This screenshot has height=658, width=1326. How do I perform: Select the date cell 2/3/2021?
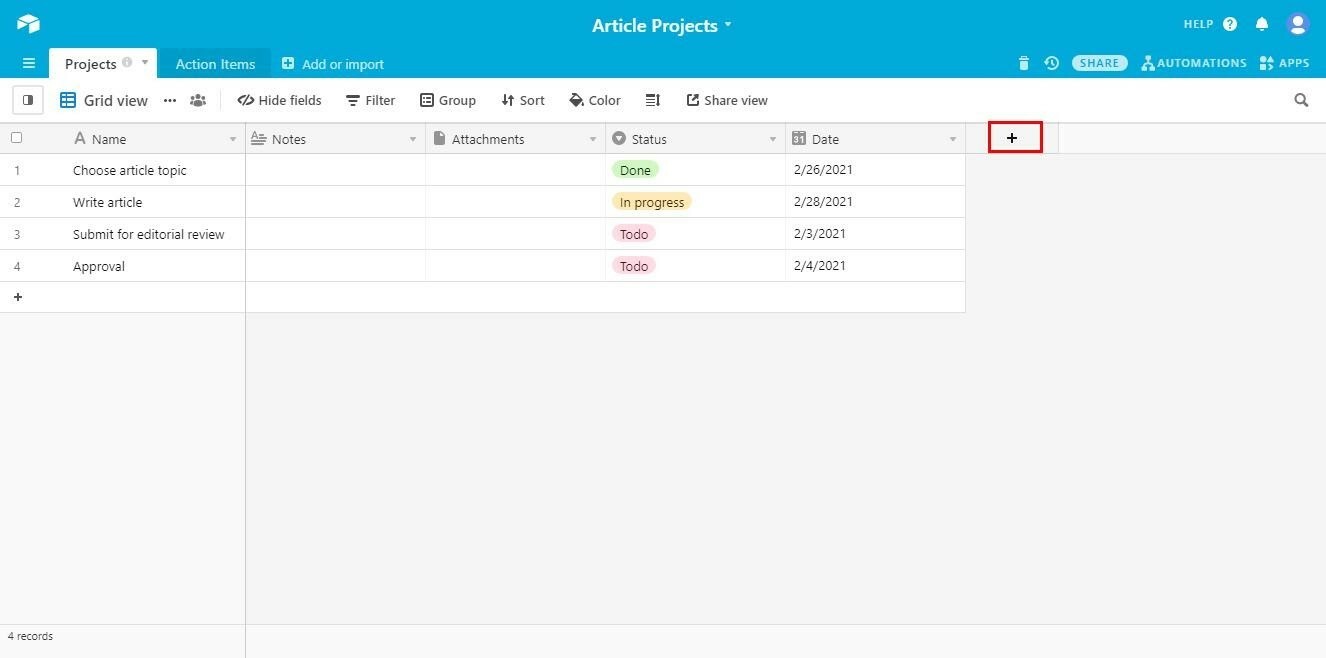coord(875,234)
